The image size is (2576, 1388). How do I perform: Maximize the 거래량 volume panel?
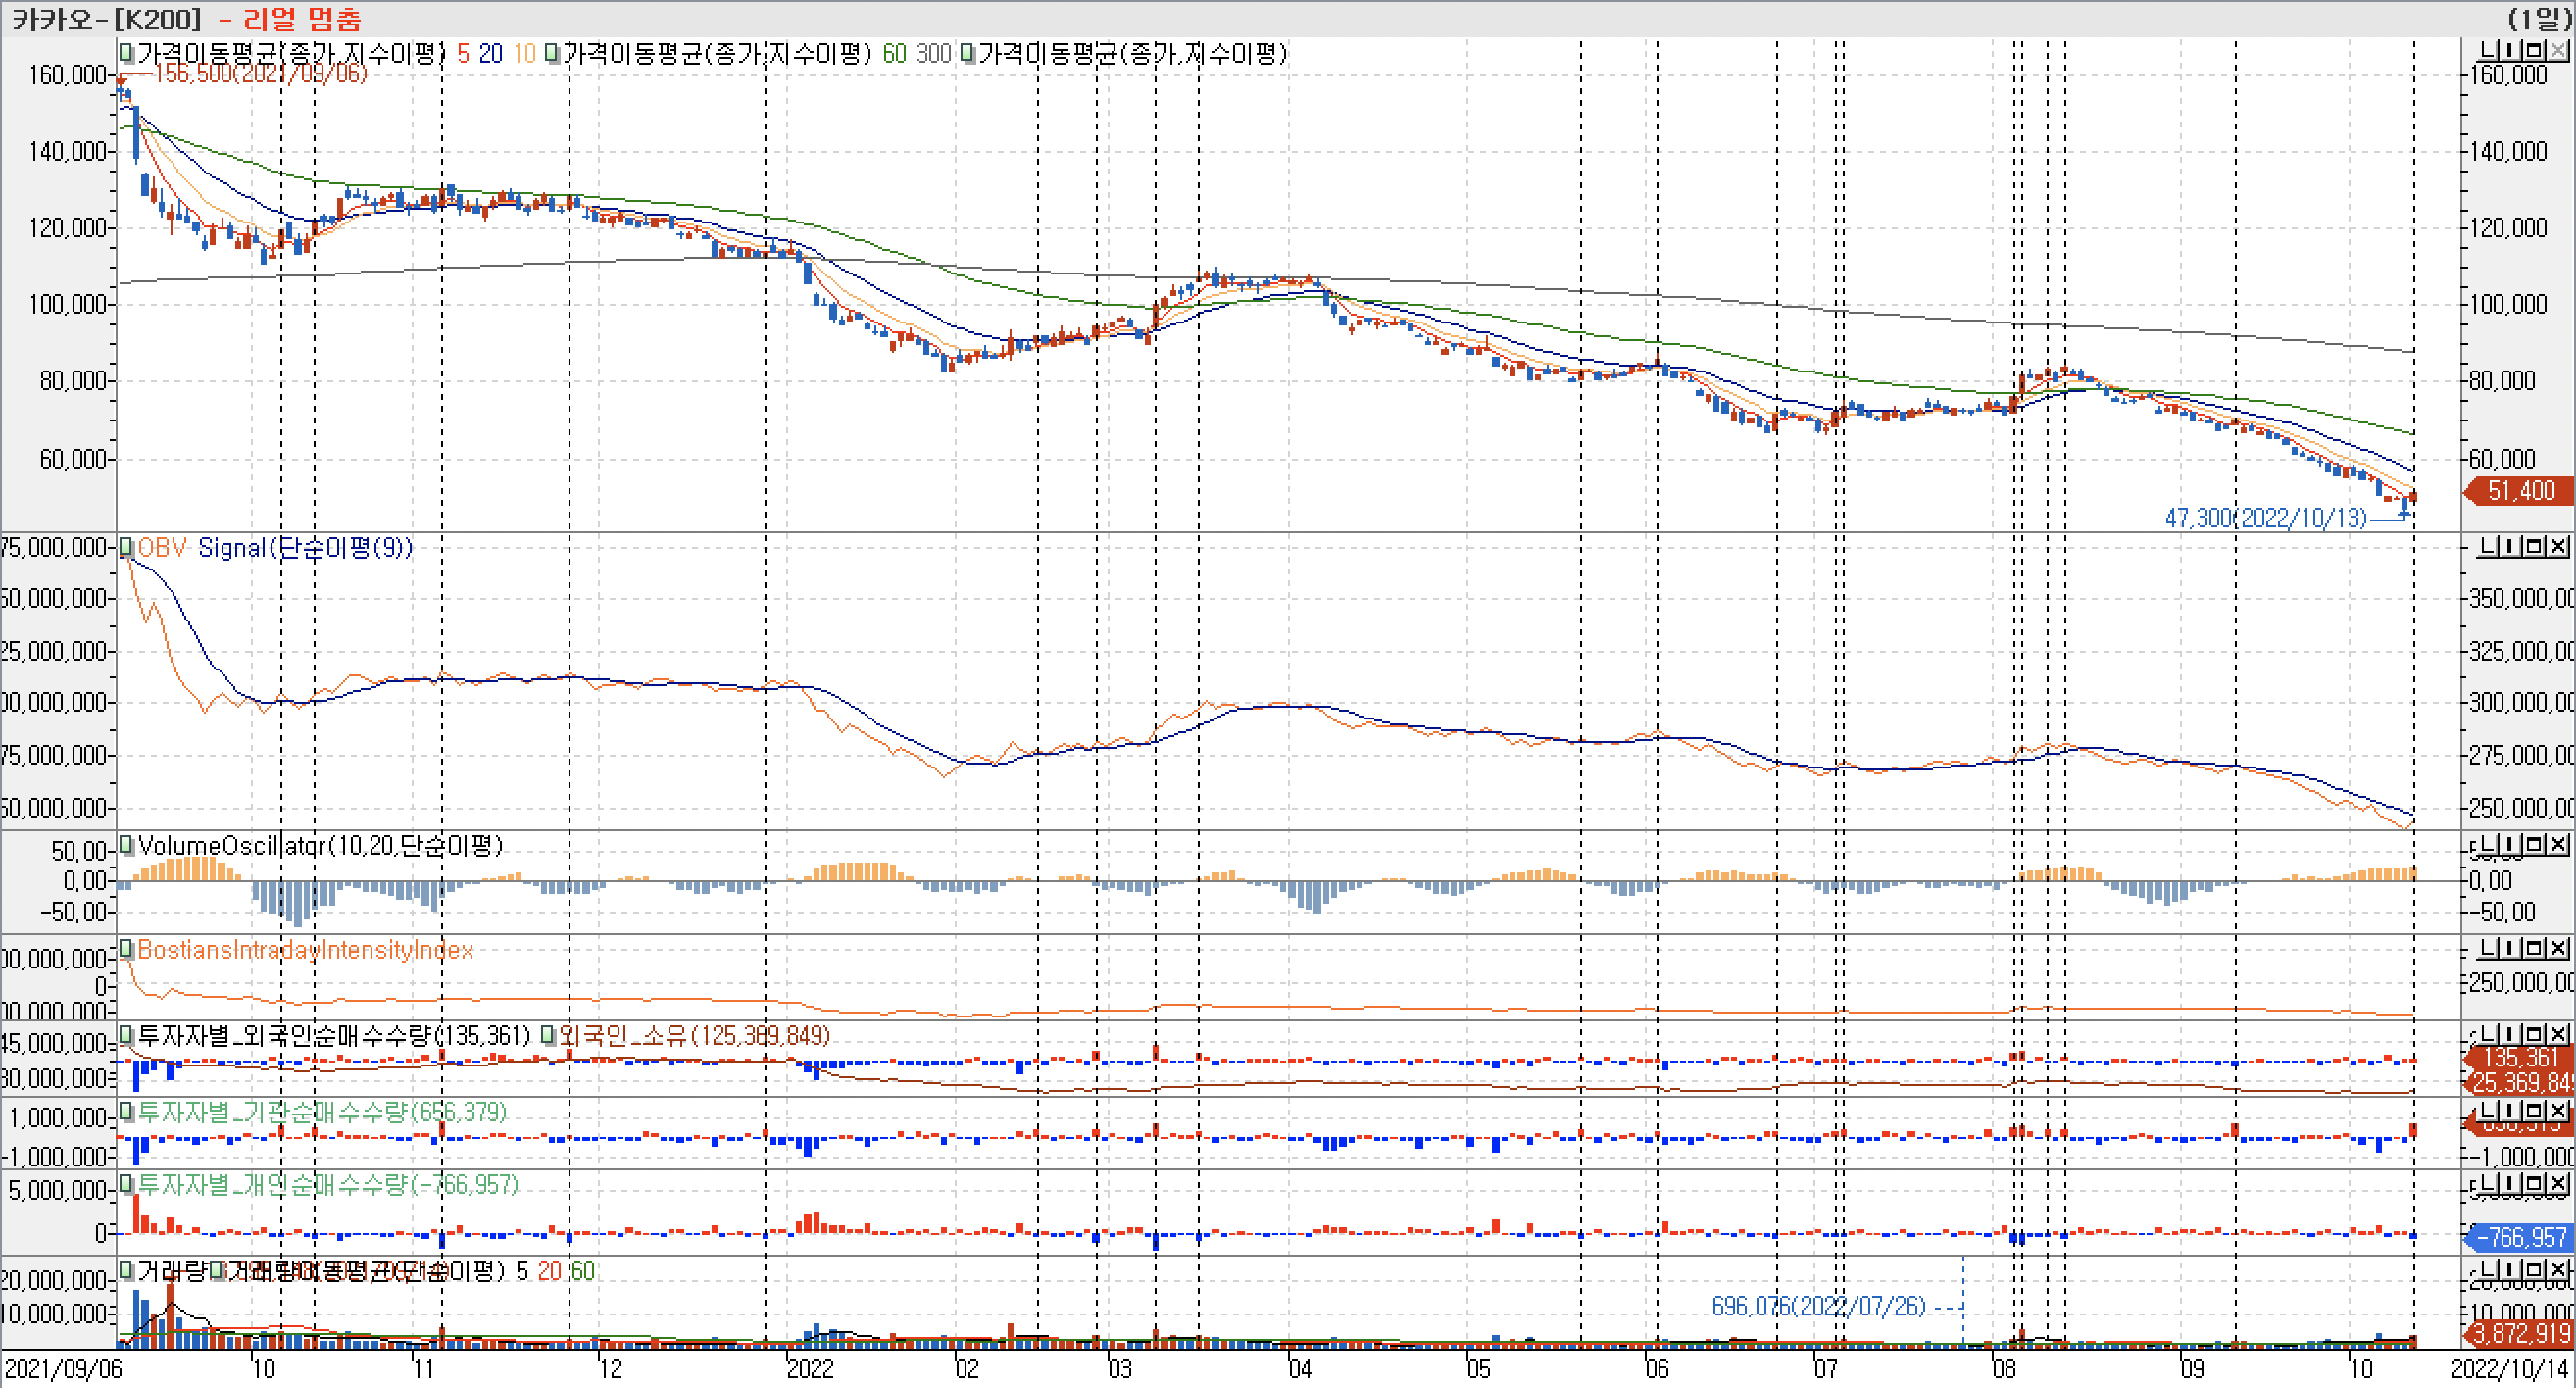coord(2535,1269)
